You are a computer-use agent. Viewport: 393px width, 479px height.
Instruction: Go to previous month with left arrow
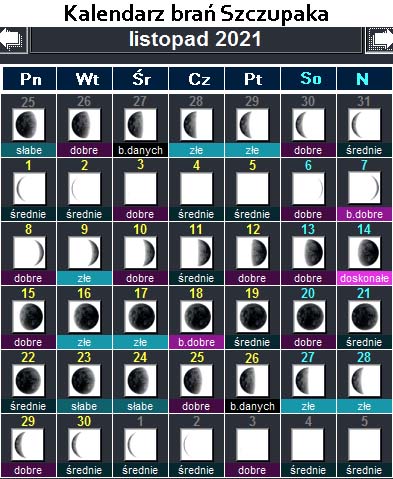click(13, 40)
